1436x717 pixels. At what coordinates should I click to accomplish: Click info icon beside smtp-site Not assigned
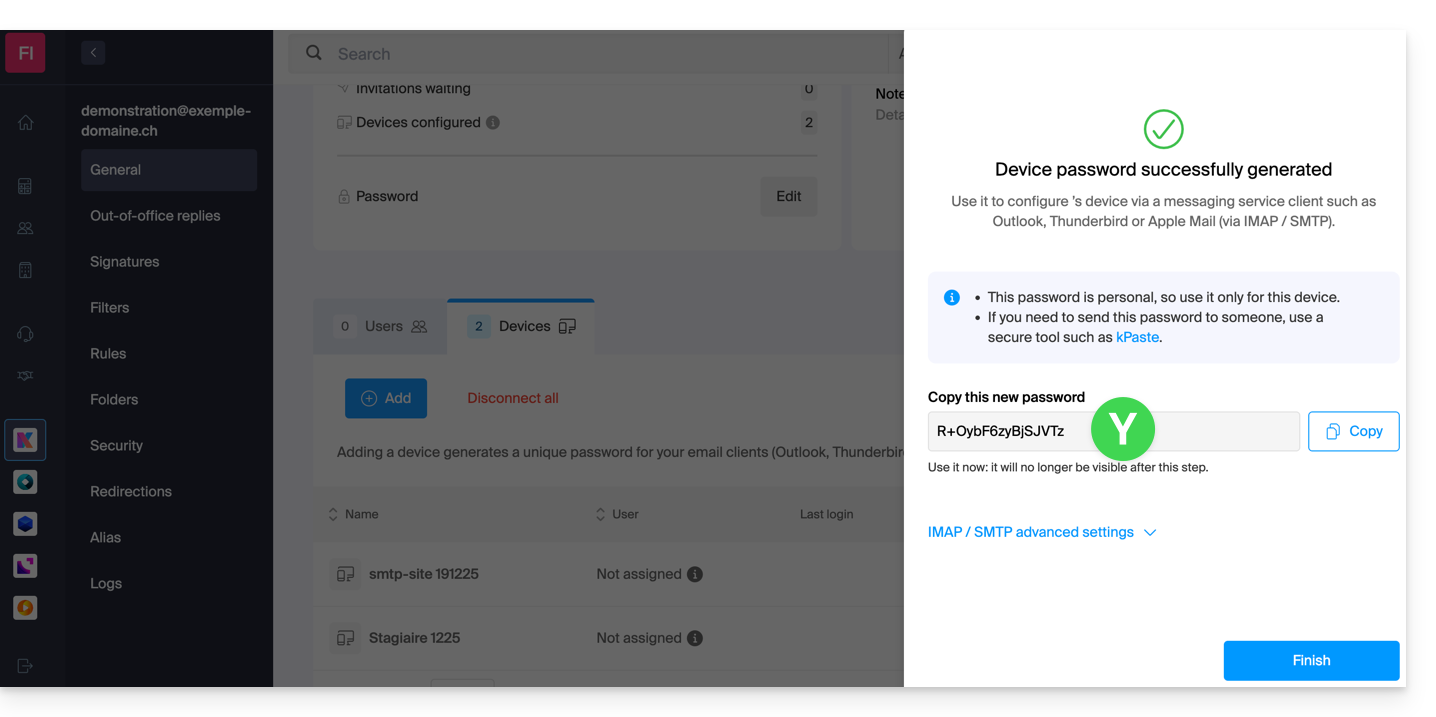pos(695,574)
